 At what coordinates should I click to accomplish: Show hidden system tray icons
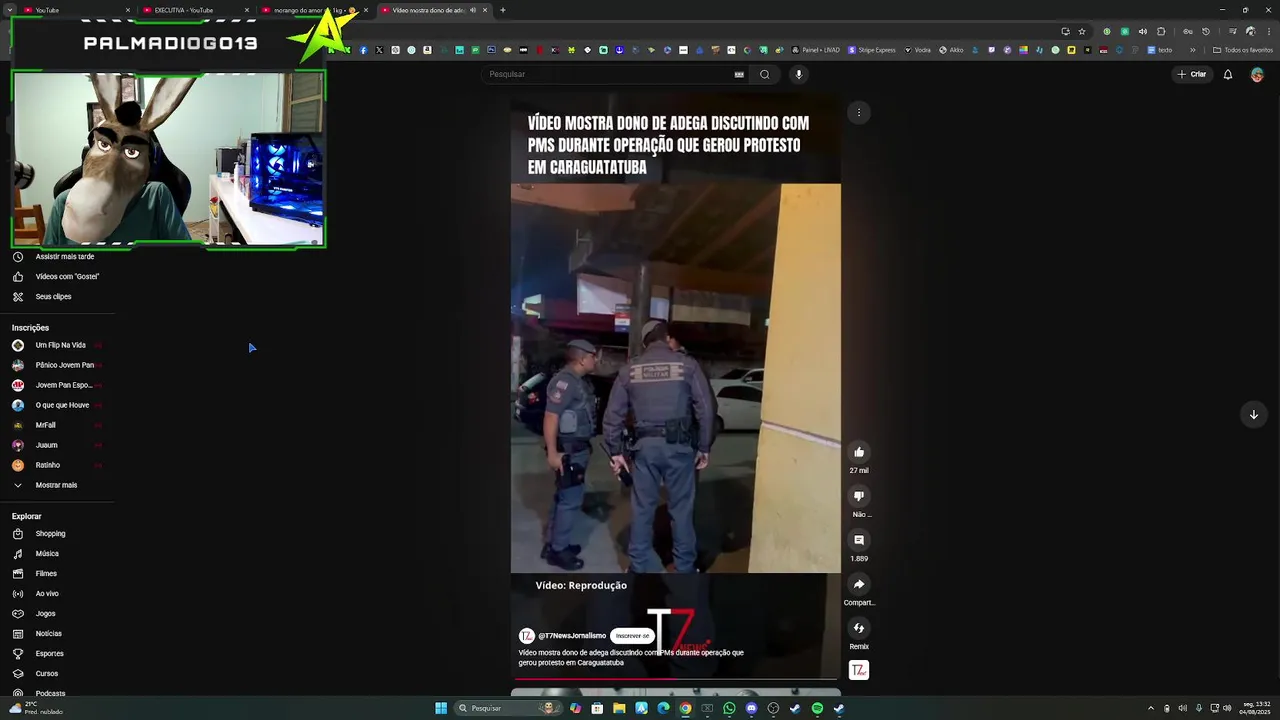click(x=1150, y=708)
